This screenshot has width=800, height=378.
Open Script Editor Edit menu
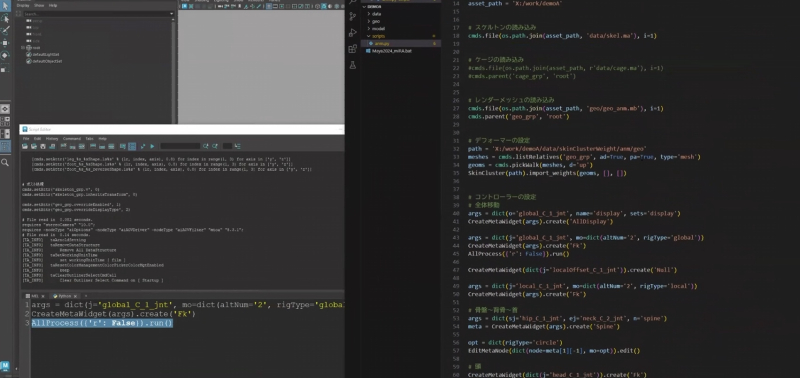click(x=37, y=139)
